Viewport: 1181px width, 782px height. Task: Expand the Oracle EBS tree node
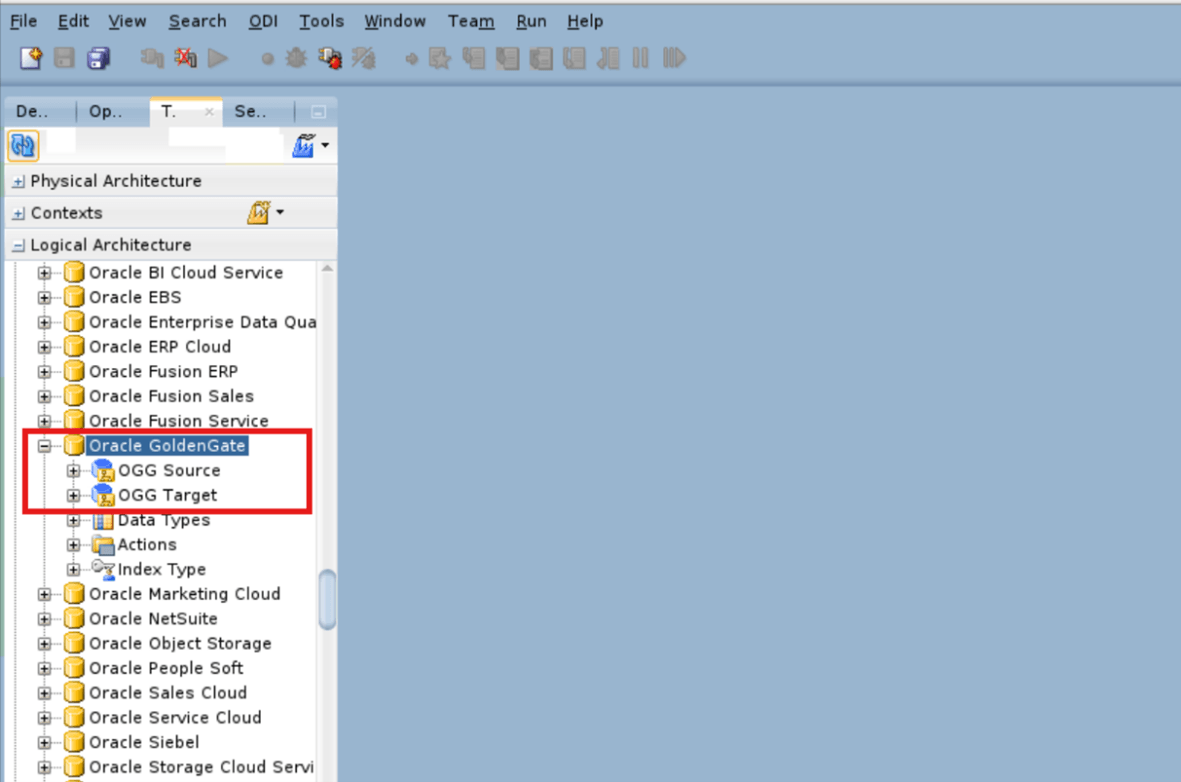(43, 297)
